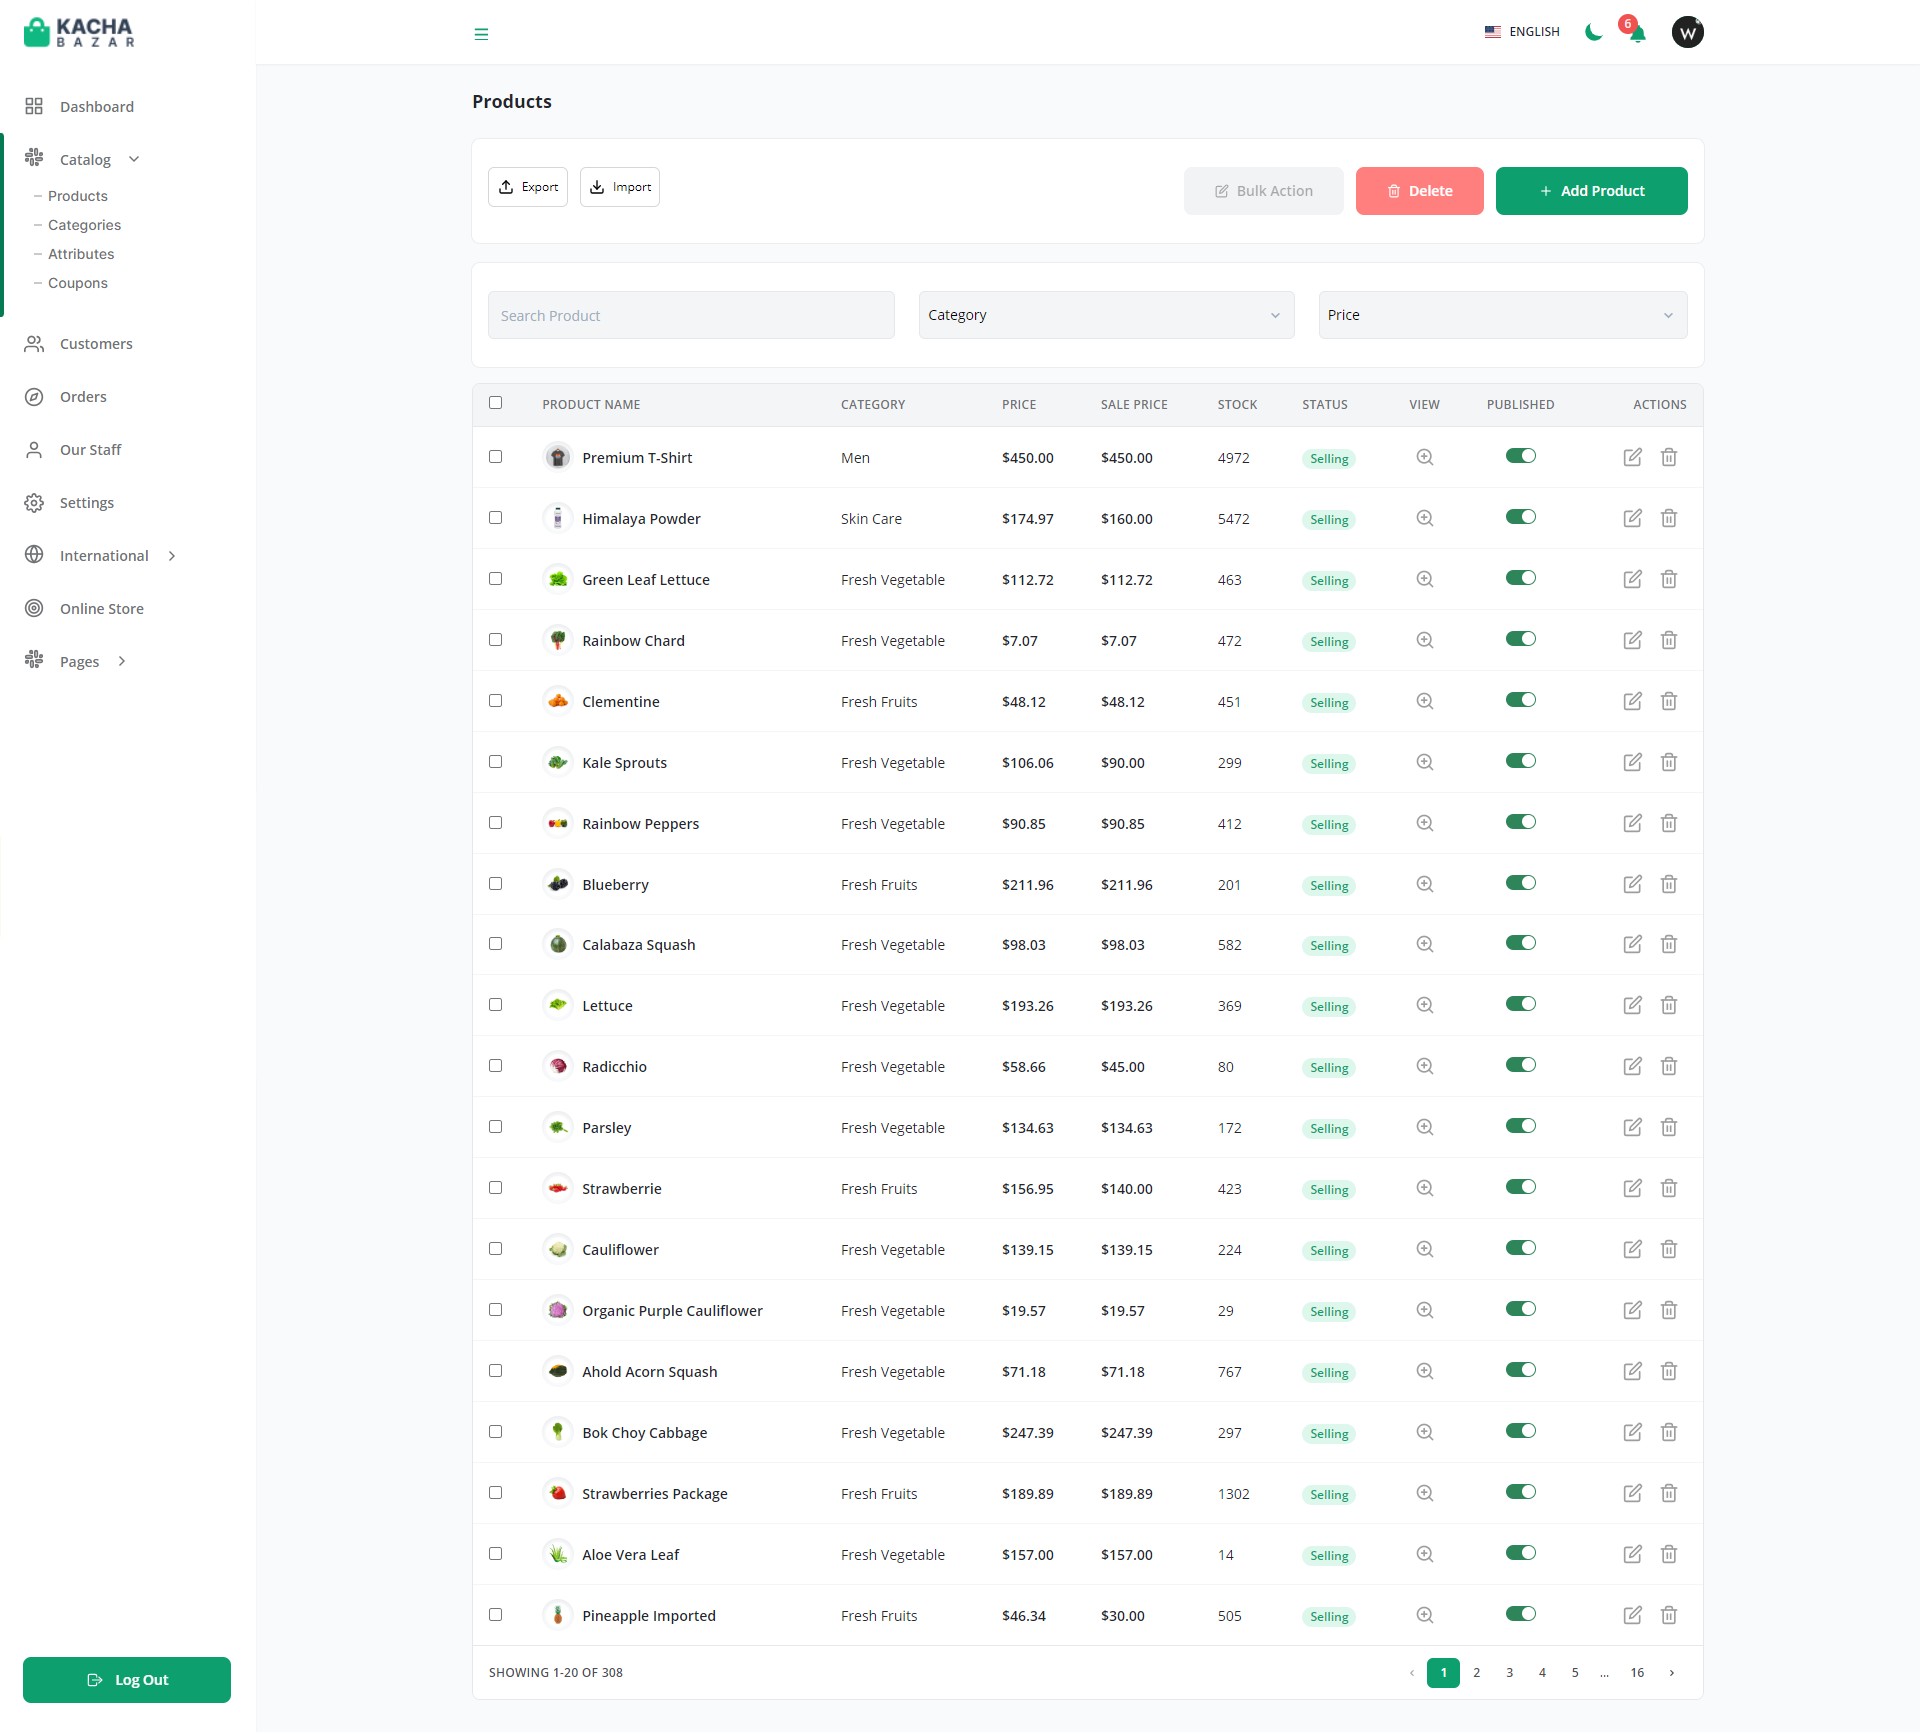
Task: Collapse the sidebar with the hamburger icon
Action: click(481, 33)
